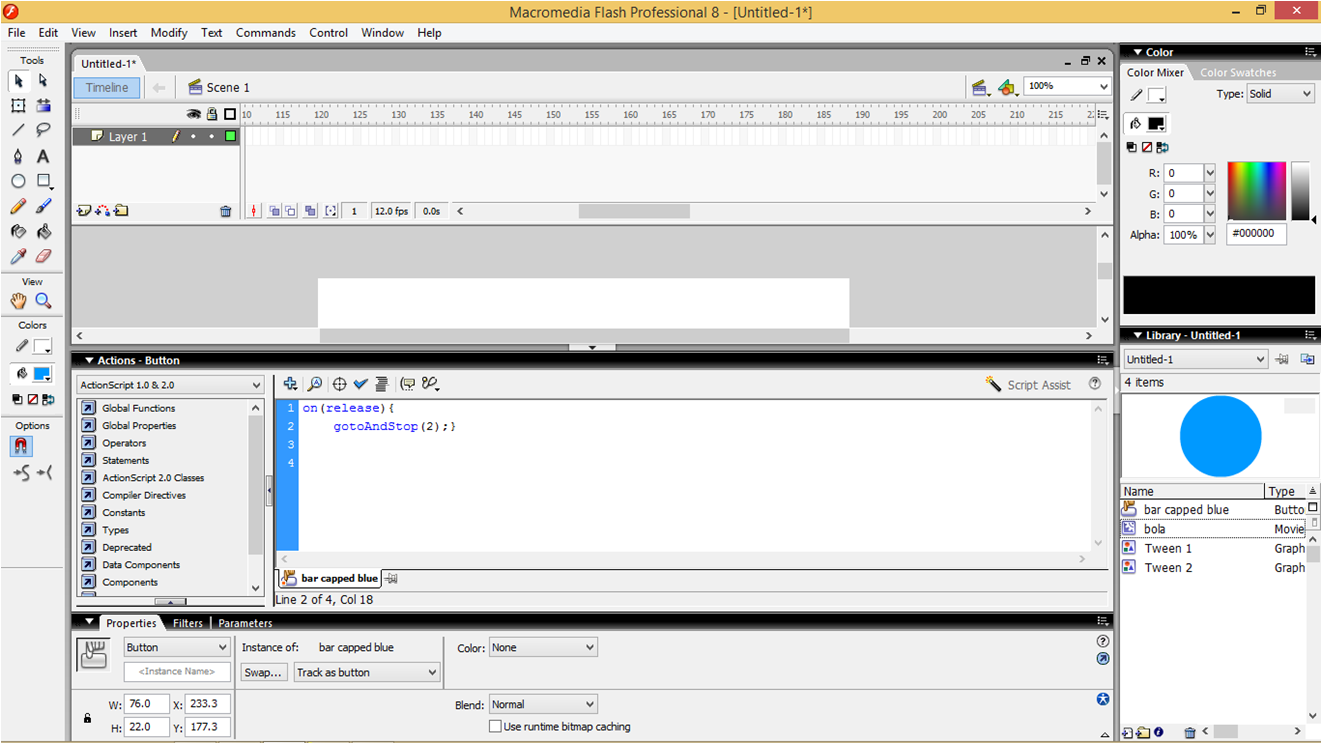Select the Ink Bottle tool

(x=18, y=231)
